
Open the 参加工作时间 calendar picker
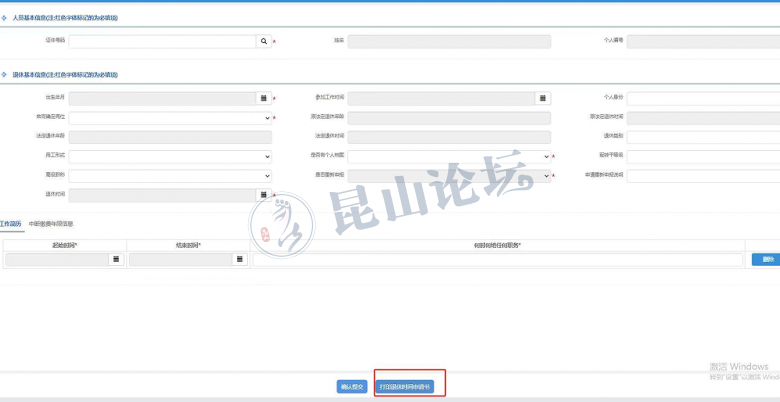tap(542, 98)
